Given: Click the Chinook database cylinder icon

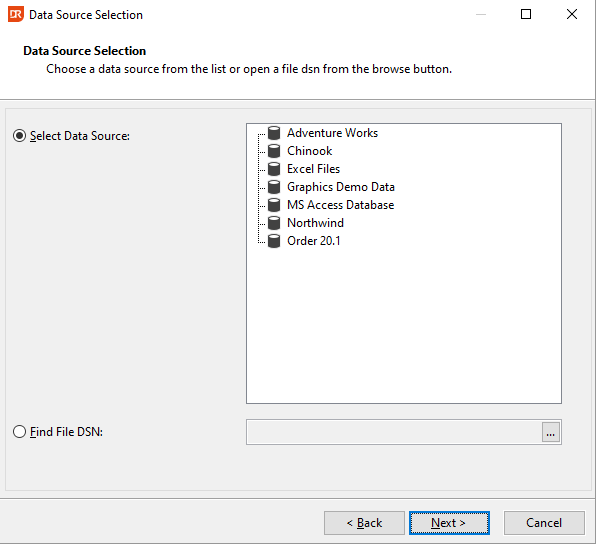Looking at the screenshot, I should point(274,151).
